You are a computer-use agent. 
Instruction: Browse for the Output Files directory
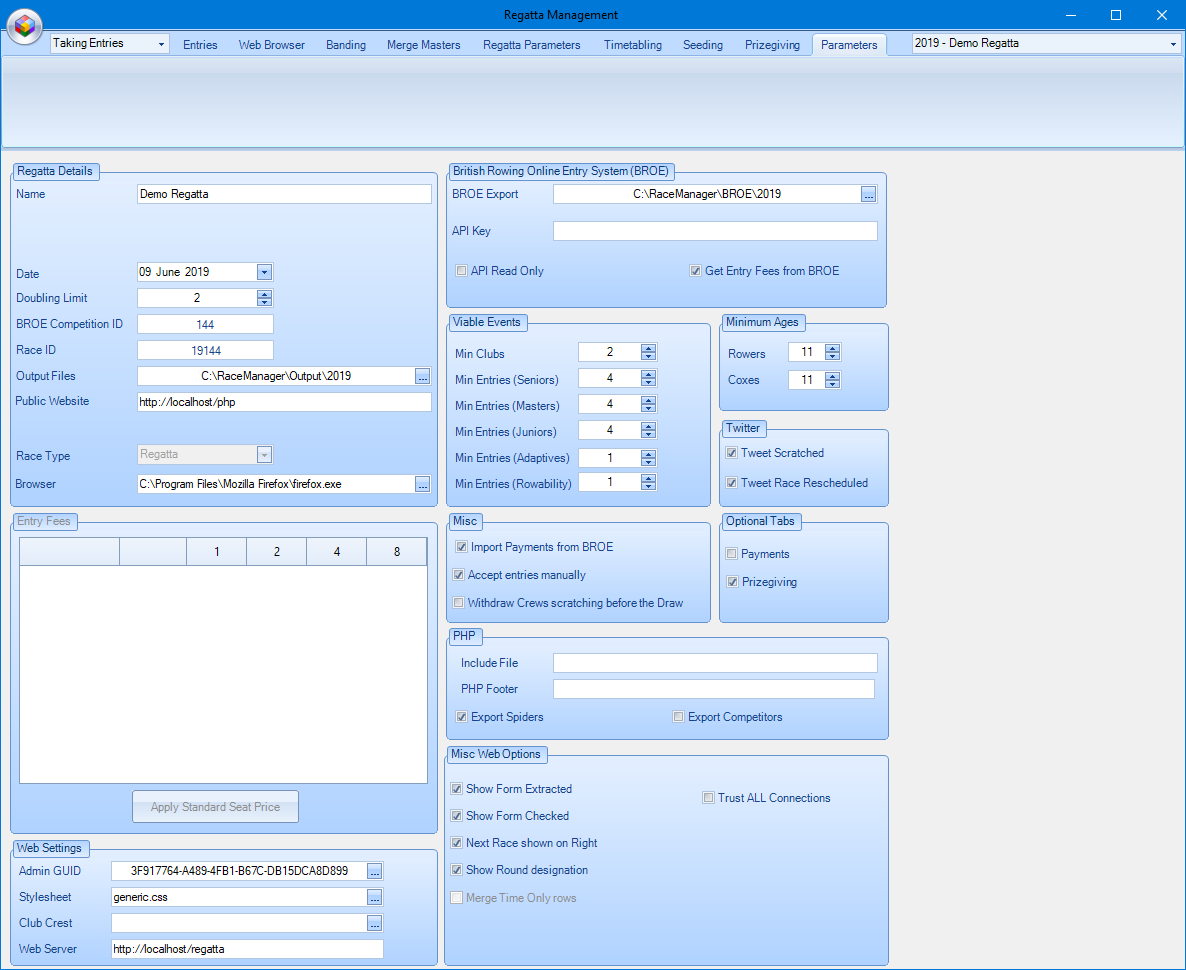[422, 377]
